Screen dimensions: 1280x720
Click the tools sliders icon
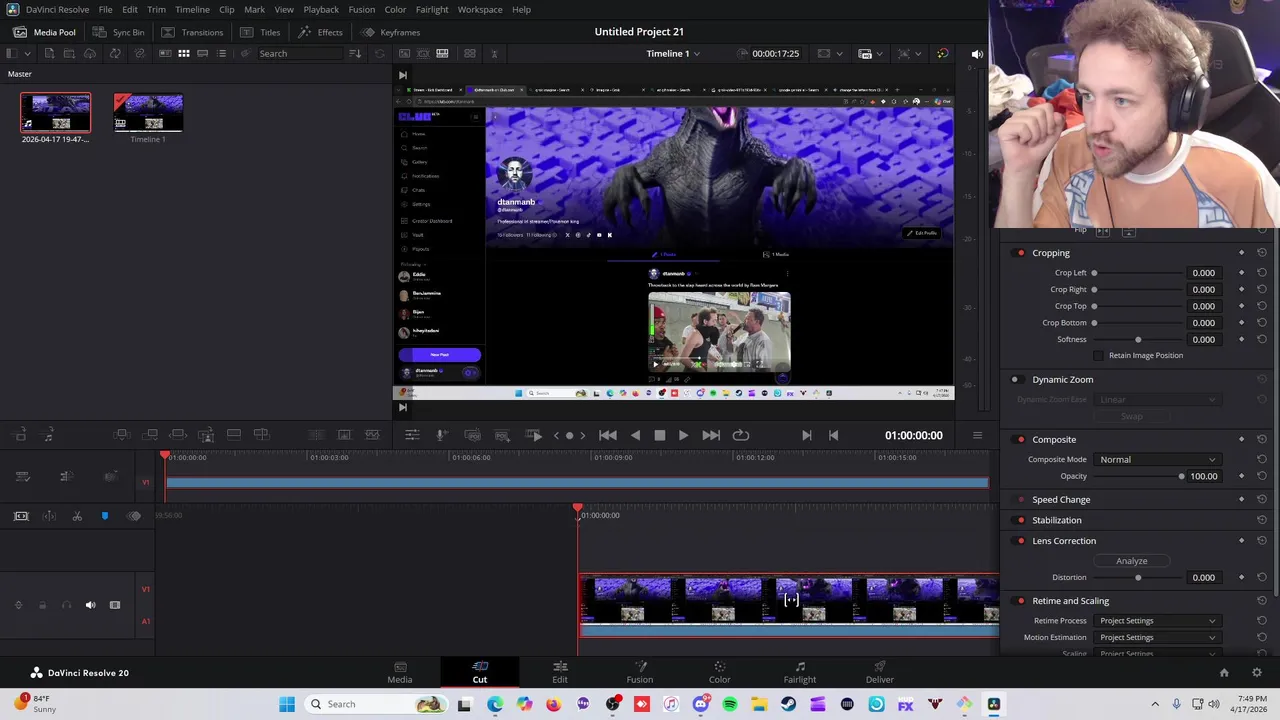click(411, 435)
